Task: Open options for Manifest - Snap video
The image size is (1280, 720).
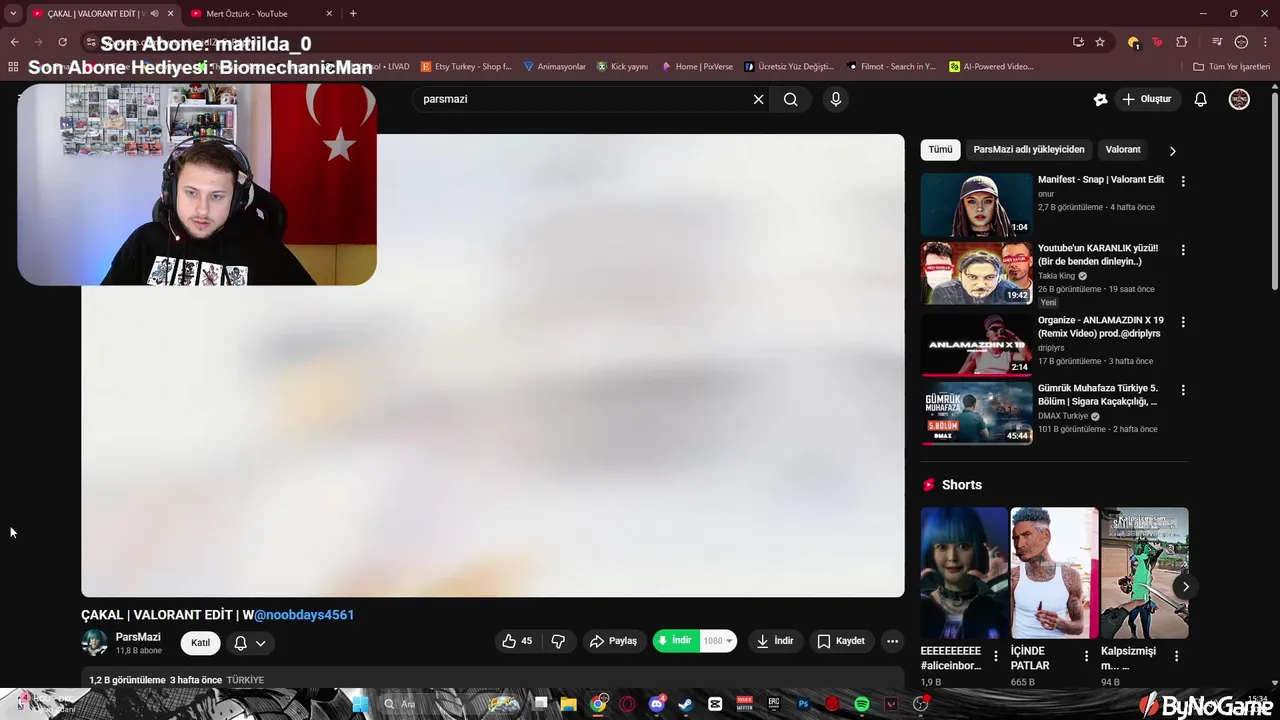Action: [x=1183, y=182]
